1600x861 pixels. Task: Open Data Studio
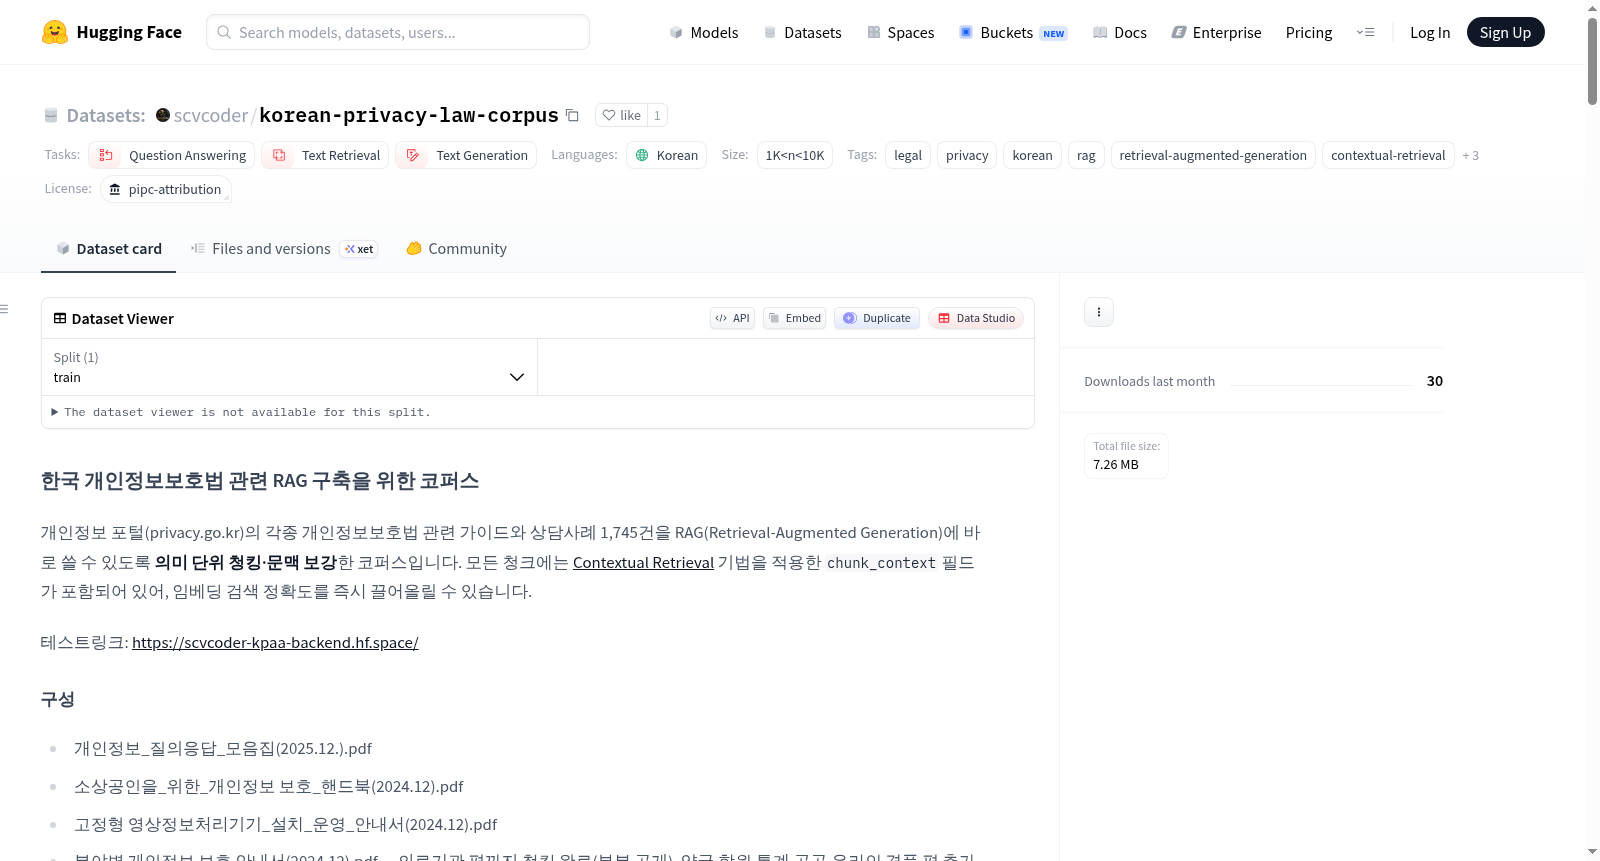[976, 318]
